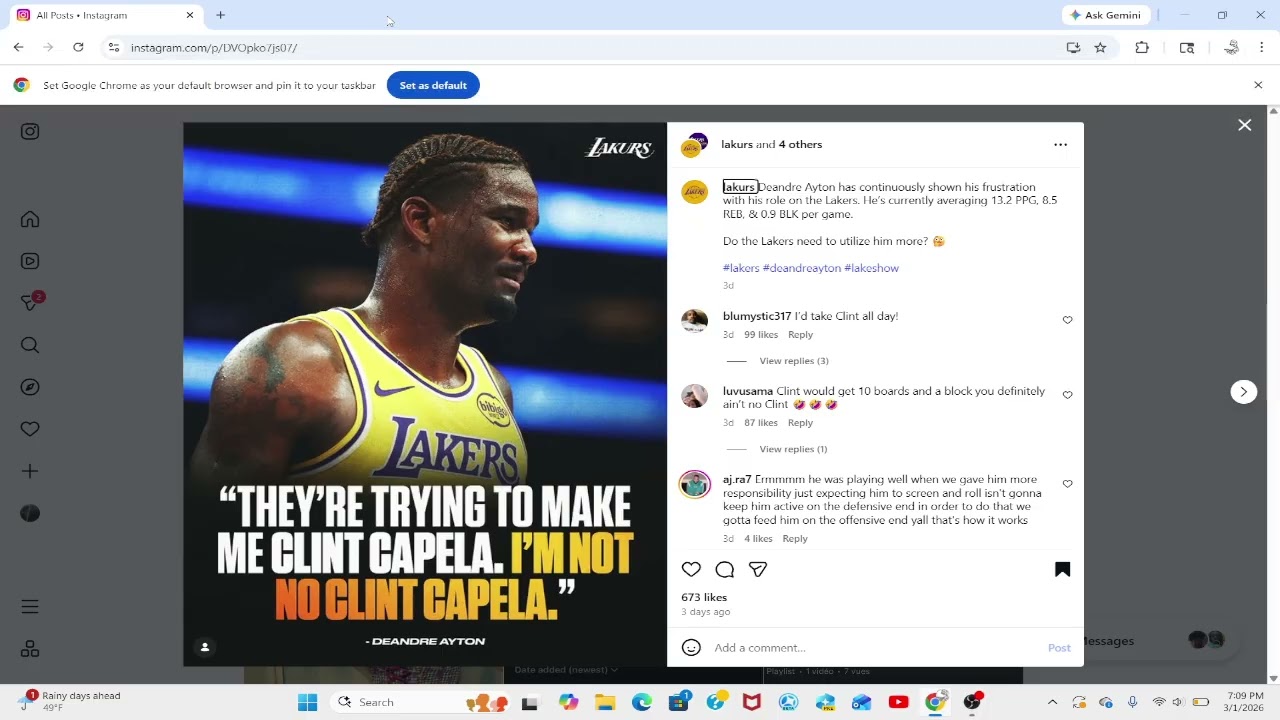Show hidden system tray icons
1280x720 pixels.
click(1052, 702)
